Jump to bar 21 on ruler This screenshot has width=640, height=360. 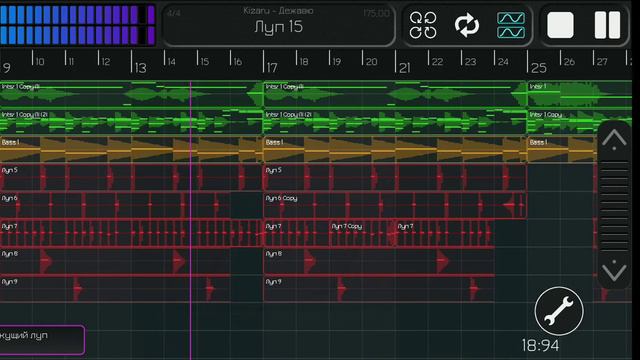tap(404, 67)
